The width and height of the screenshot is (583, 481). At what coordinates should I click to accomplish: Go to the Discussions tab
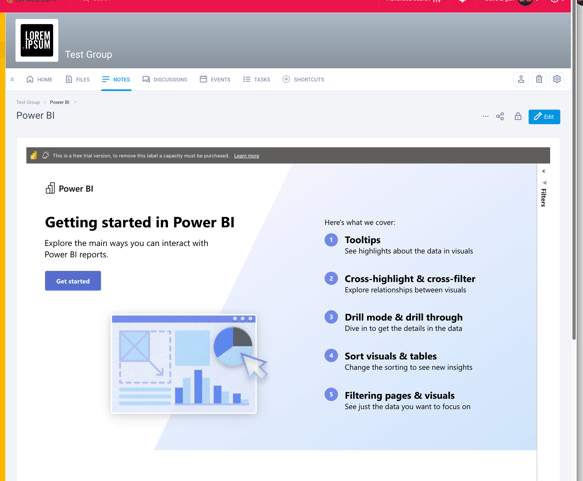(x=165, y=79)
